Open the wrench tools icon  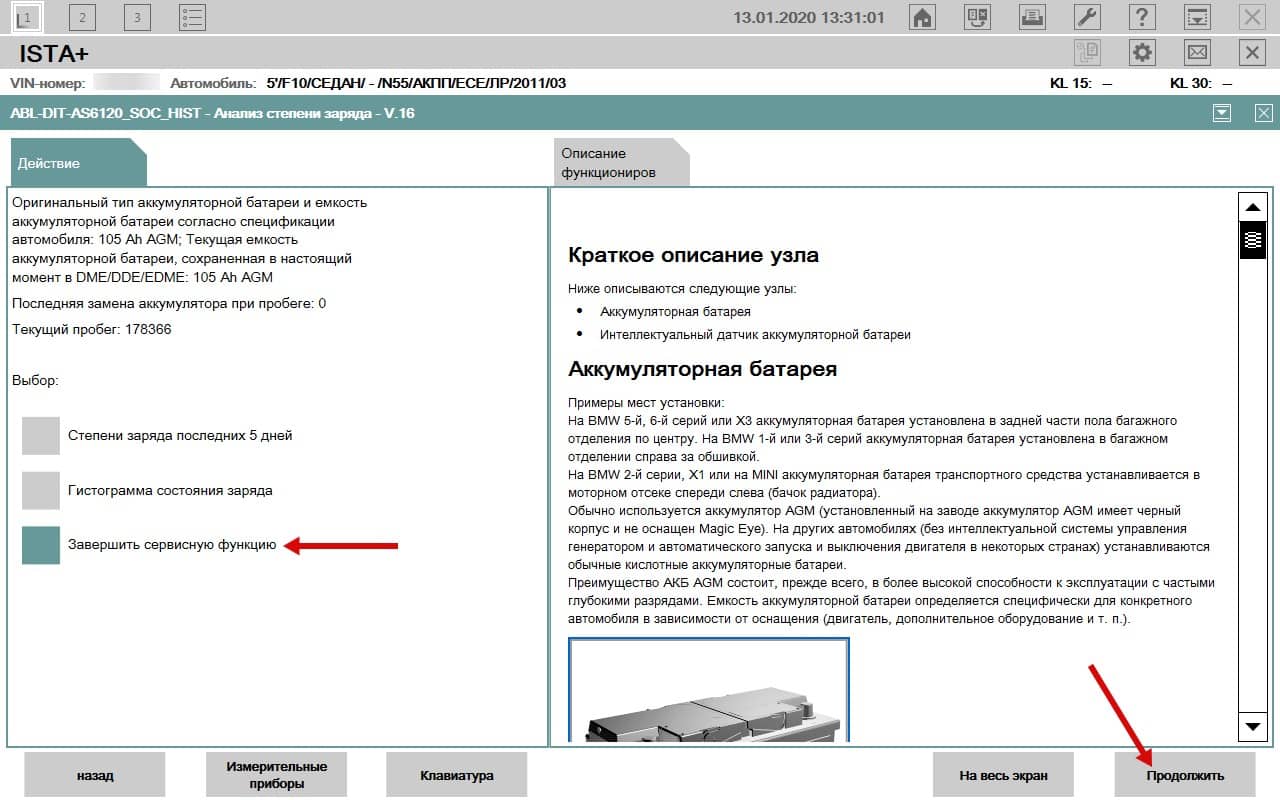point(1088,16)
